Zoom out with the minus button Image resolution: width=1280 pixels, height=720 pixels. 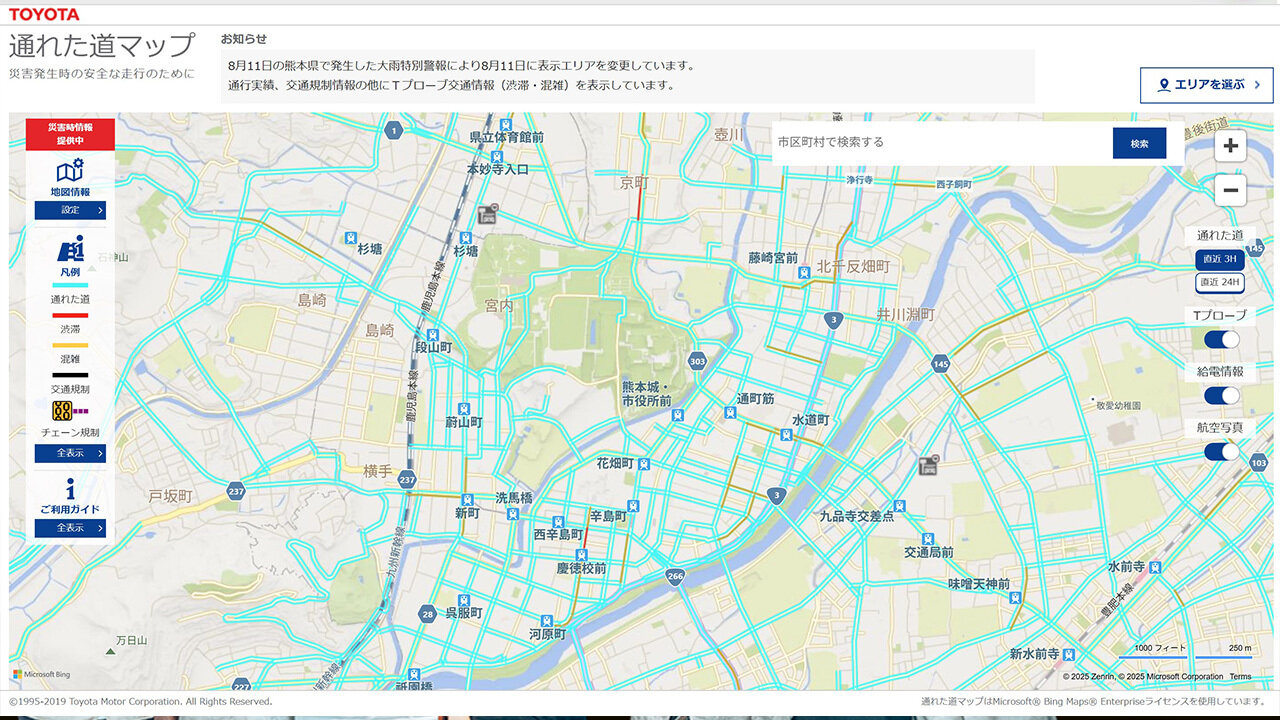[x=1230, y=190]
